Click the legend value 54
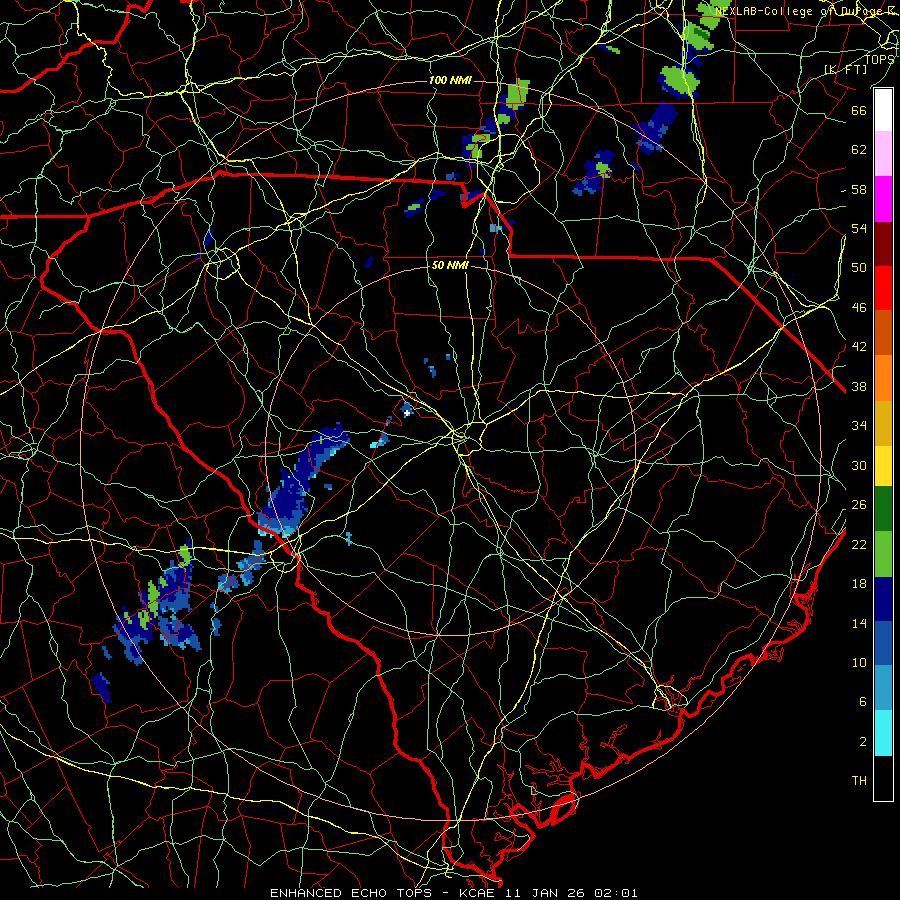Screen dimensions: 900x900 click(859, 228)
